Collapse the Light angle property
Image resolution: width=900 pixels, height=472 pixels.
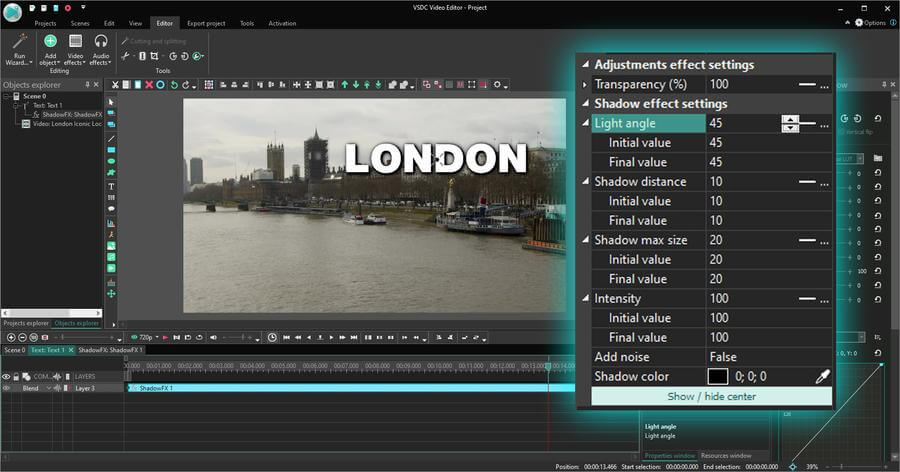pyautogui.click(x=585, y=123)
